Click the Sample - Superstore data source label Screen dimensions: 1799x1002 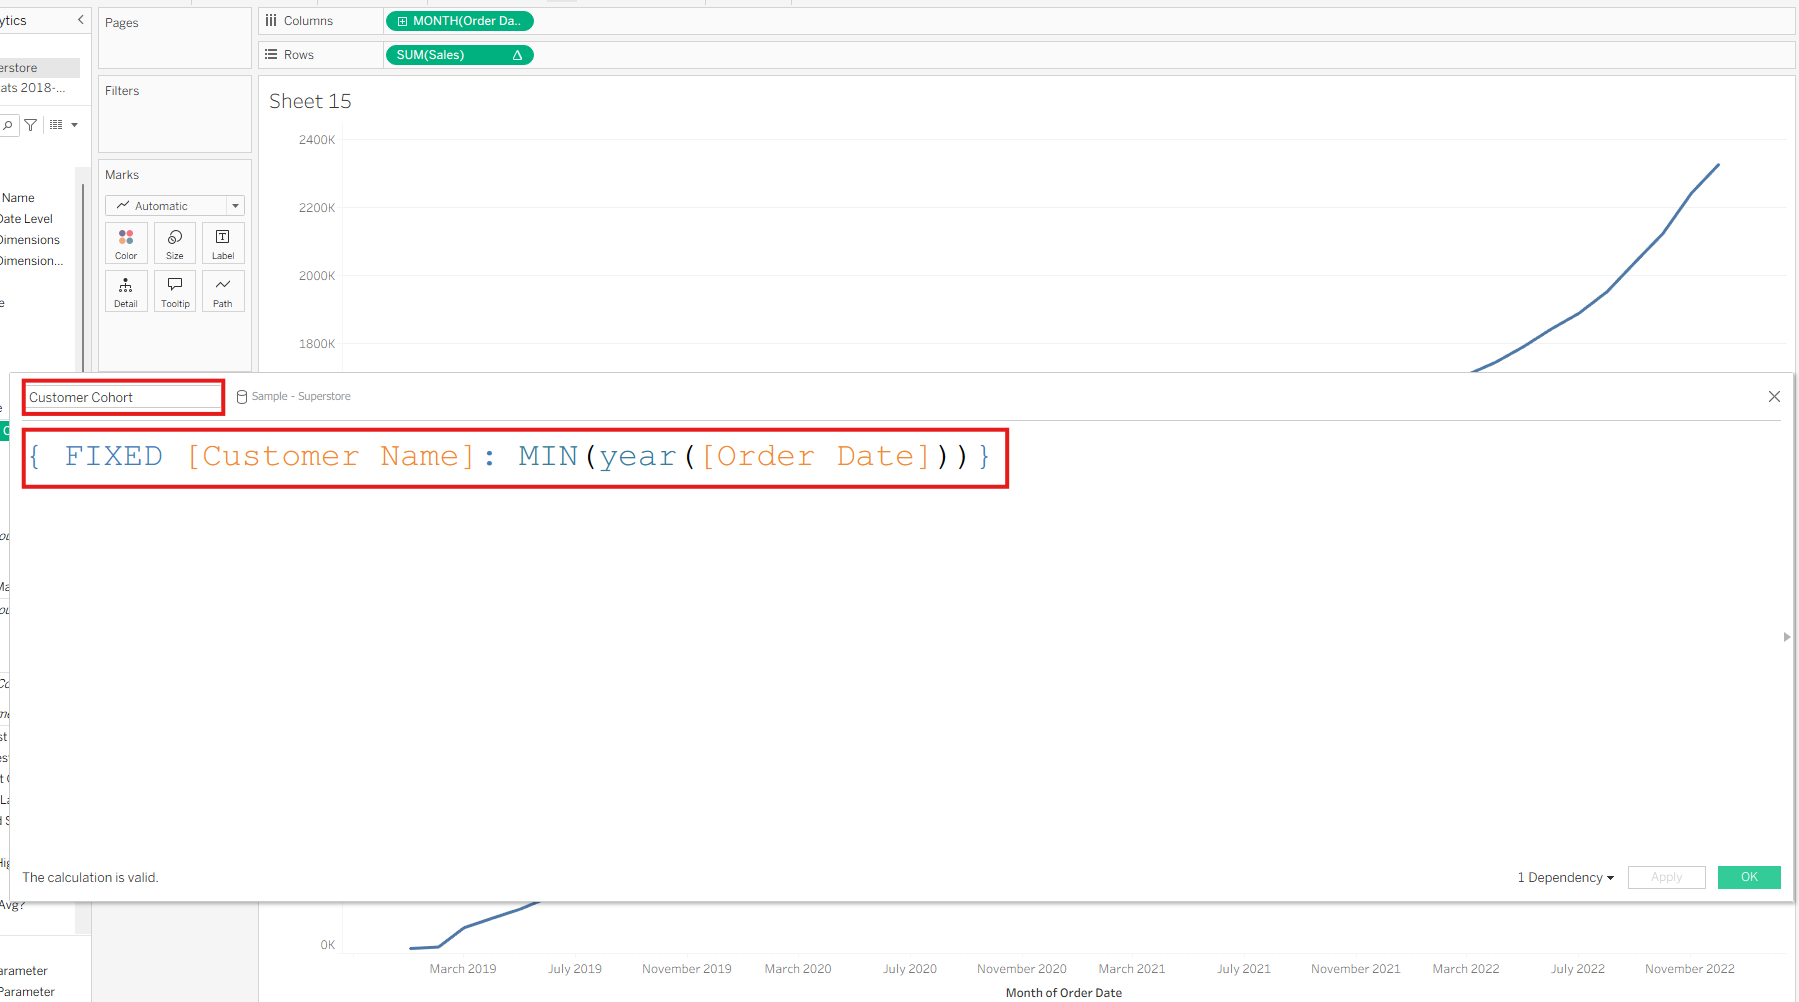point(301,397)
